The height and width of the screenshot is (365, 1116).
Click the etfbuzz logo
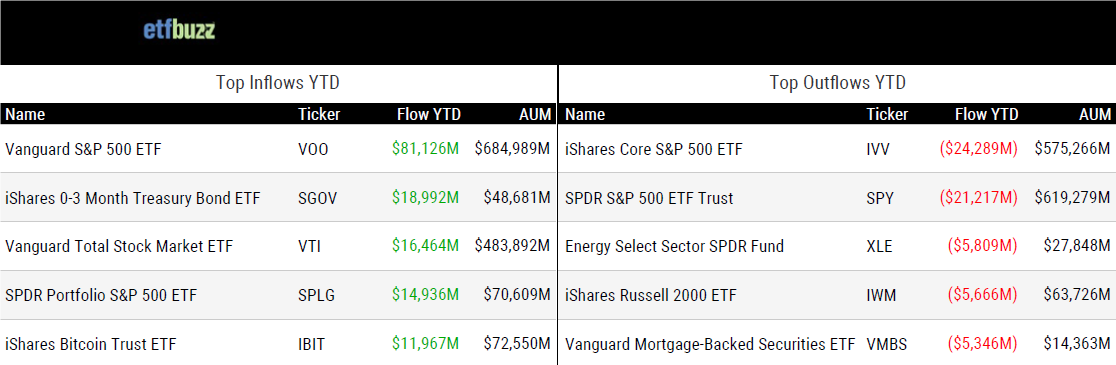179,30
